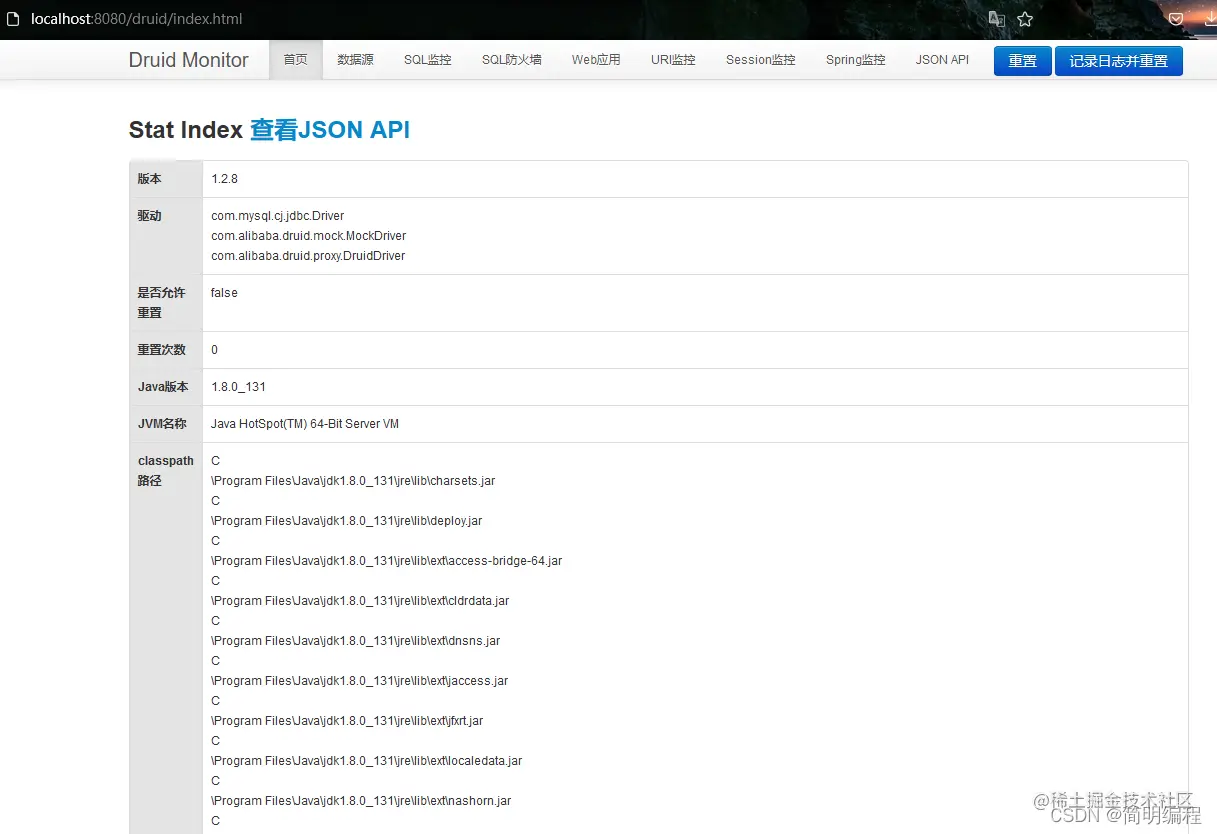Screen dimensions: 1217x834
Task: Select the jaccess.jar classpath line
Action: (359, 681)
